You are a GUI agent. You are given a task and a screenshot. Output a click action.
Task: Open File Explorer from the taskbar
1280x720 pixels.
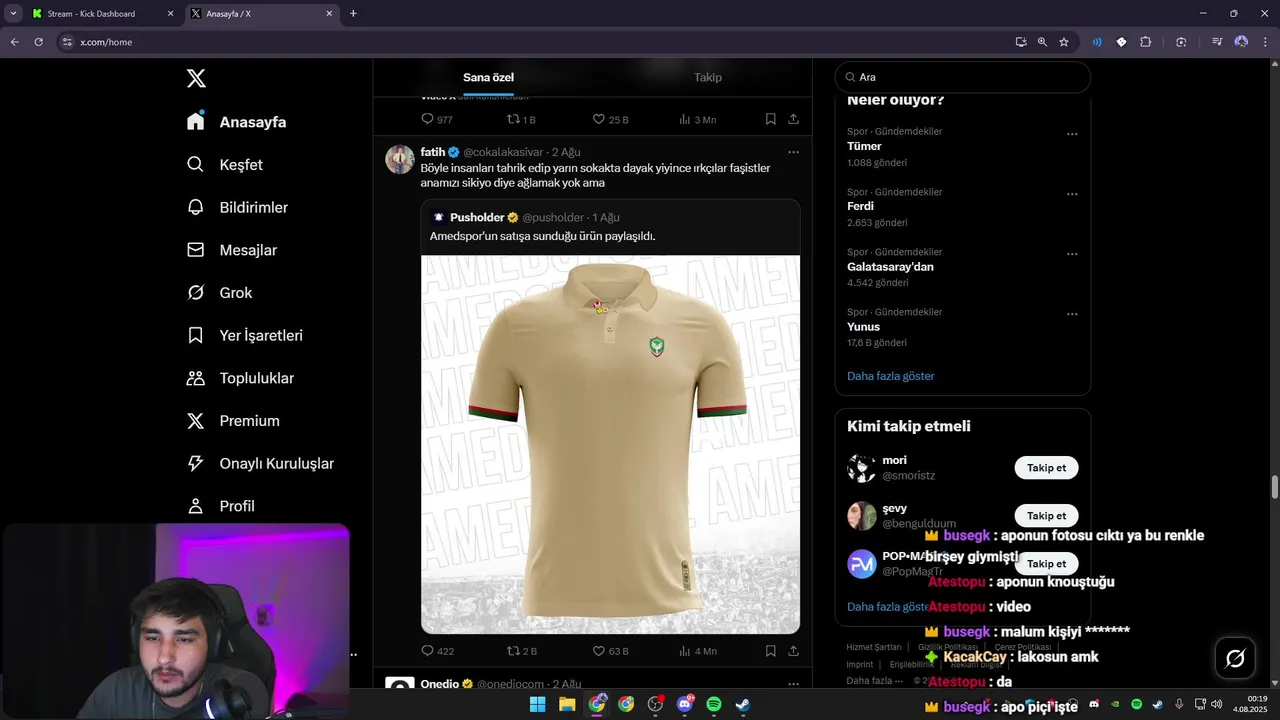click(x=567, y=704)
